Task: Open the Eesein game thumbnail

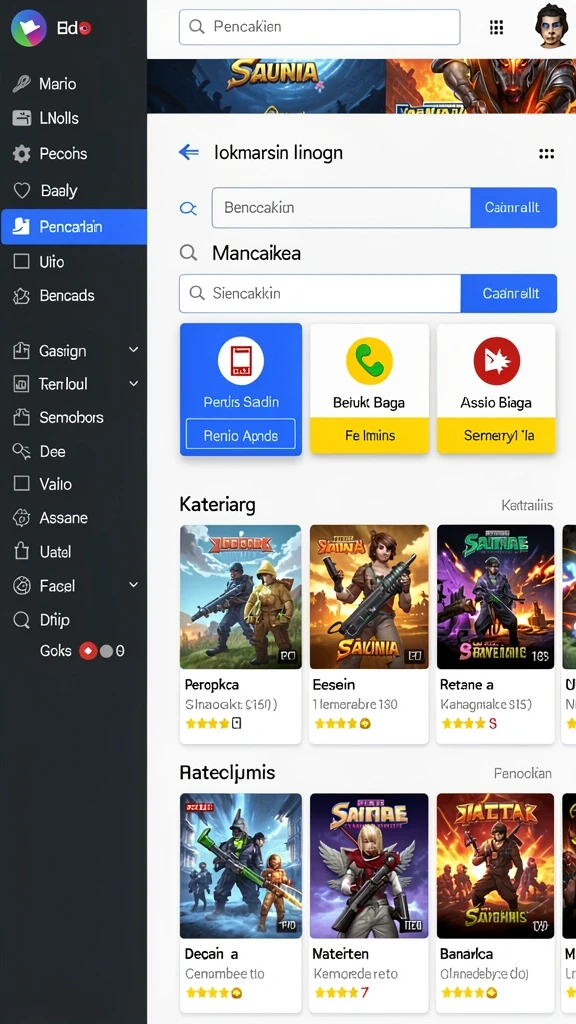Action: click(369, 597)
